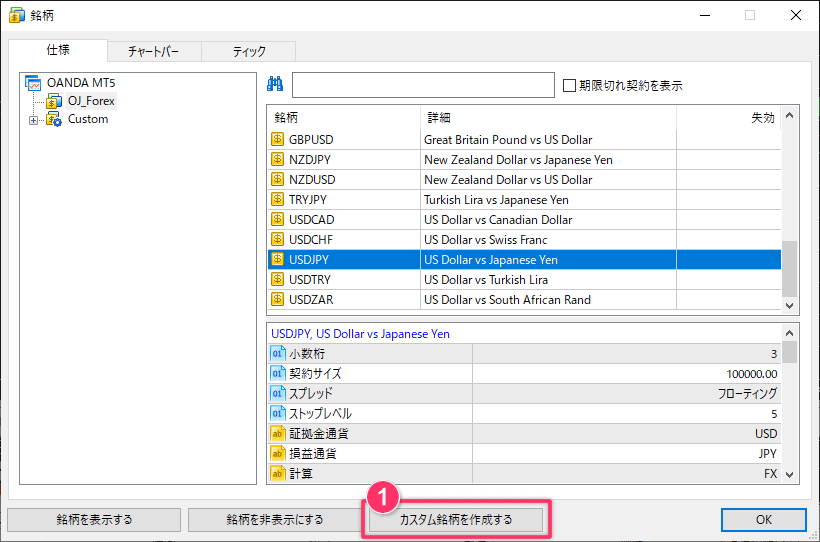Screen dimensions: 820x542
Task: Click 'US Dollar vs Japanese Yen' description cell
Action: (549, 259)
